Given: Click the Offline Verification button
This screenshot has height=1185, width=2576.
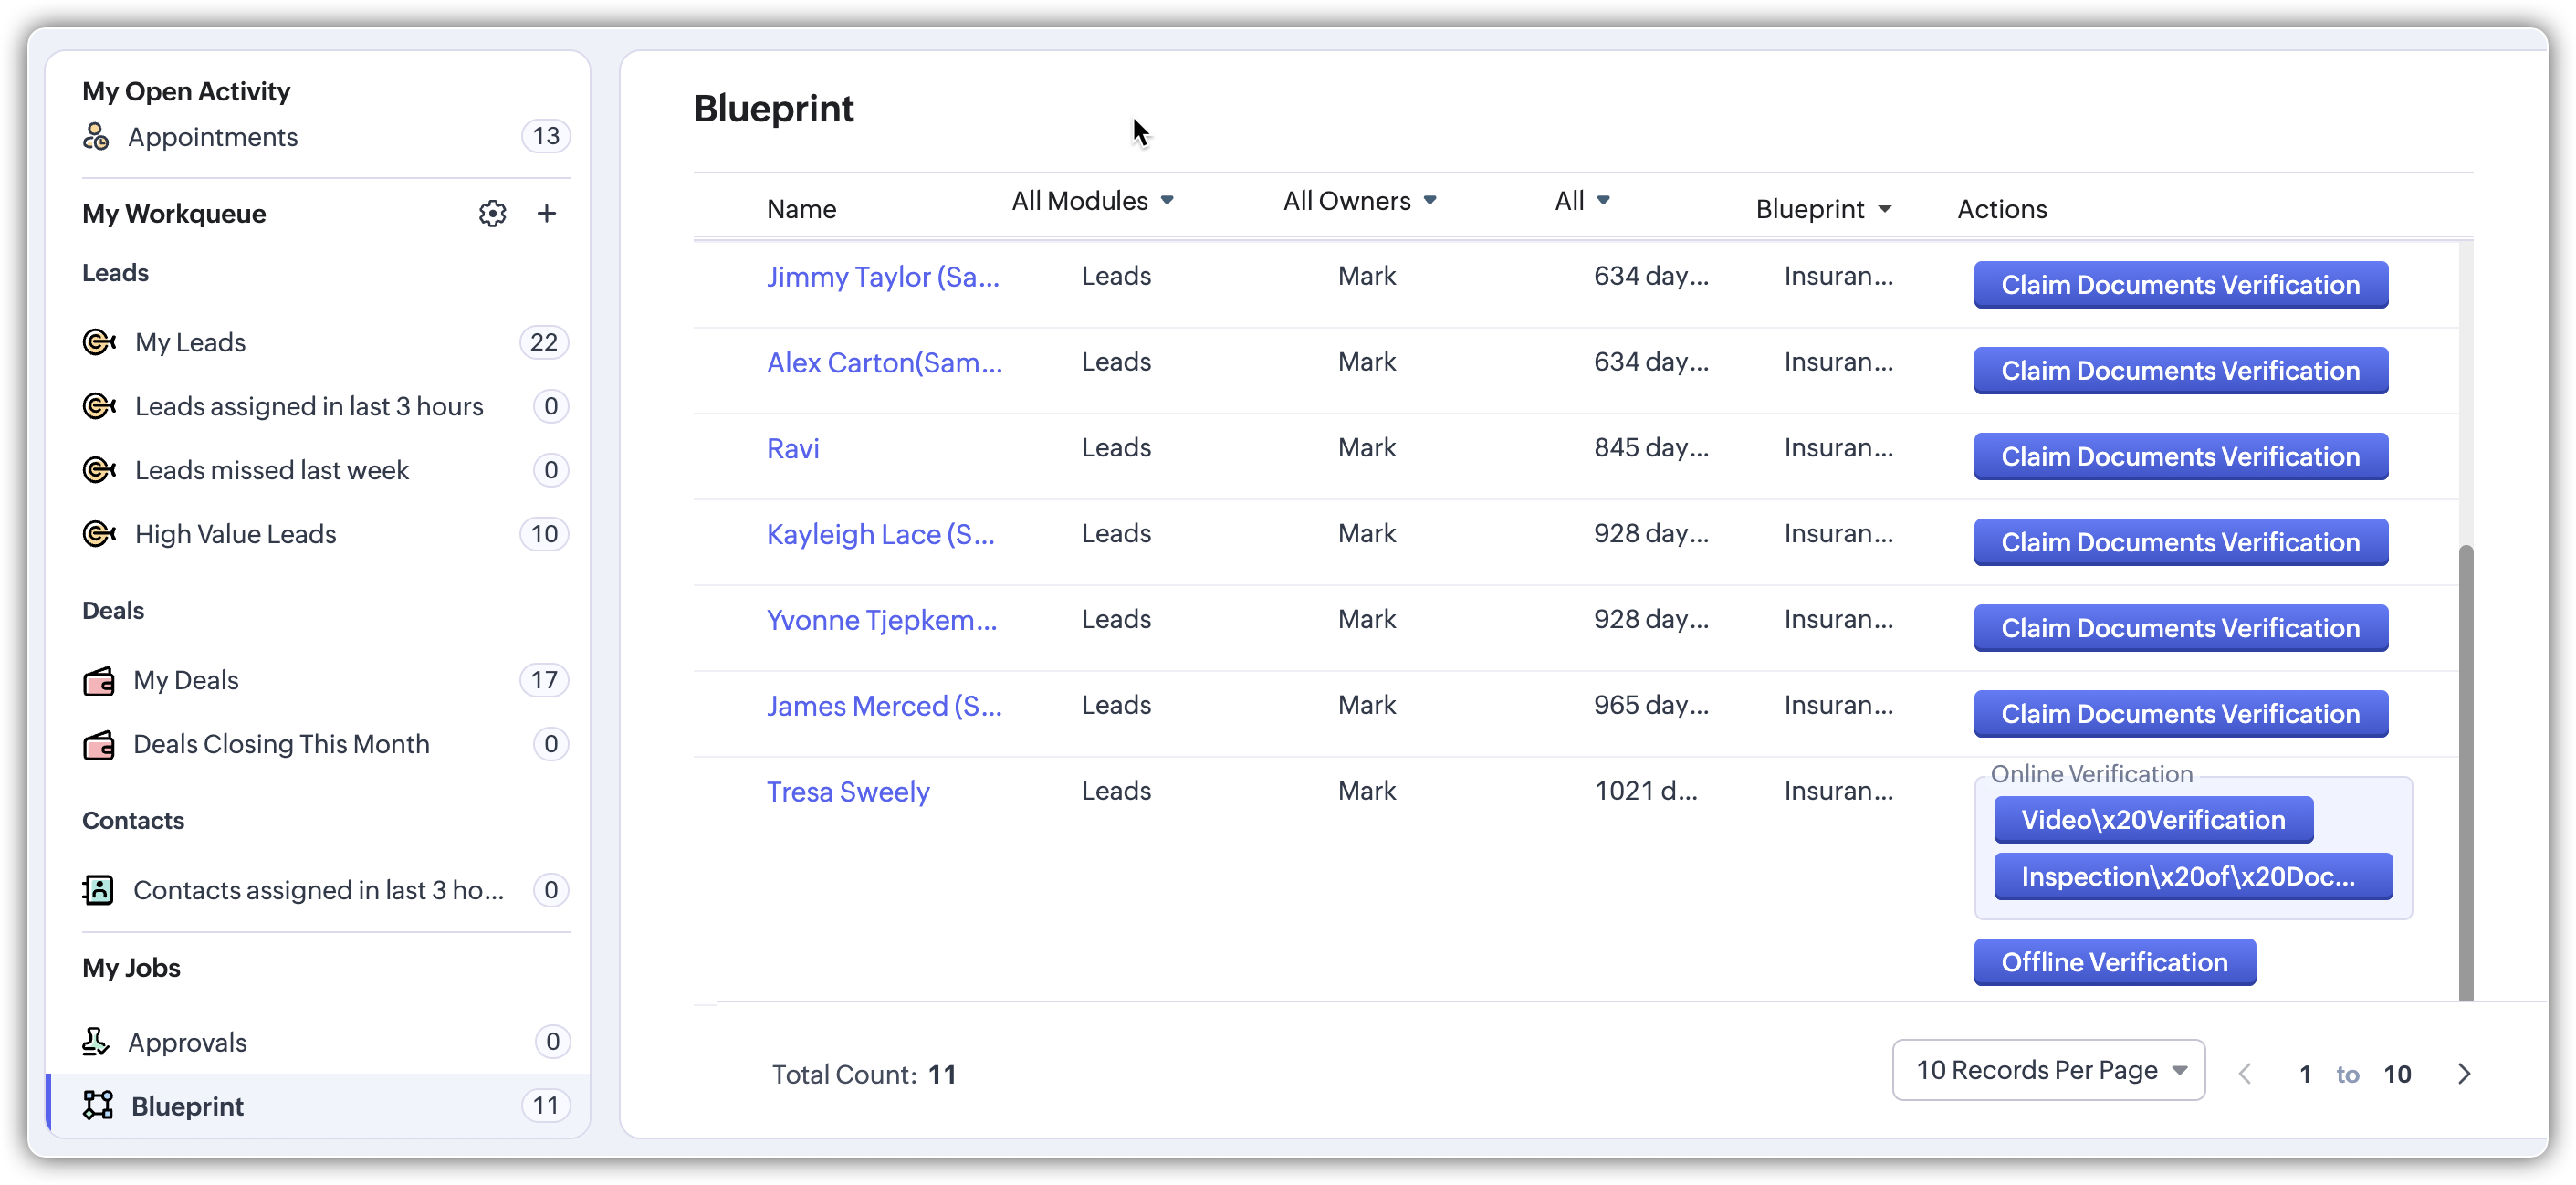Looking at the screenshot, I should click(2114, 961).
